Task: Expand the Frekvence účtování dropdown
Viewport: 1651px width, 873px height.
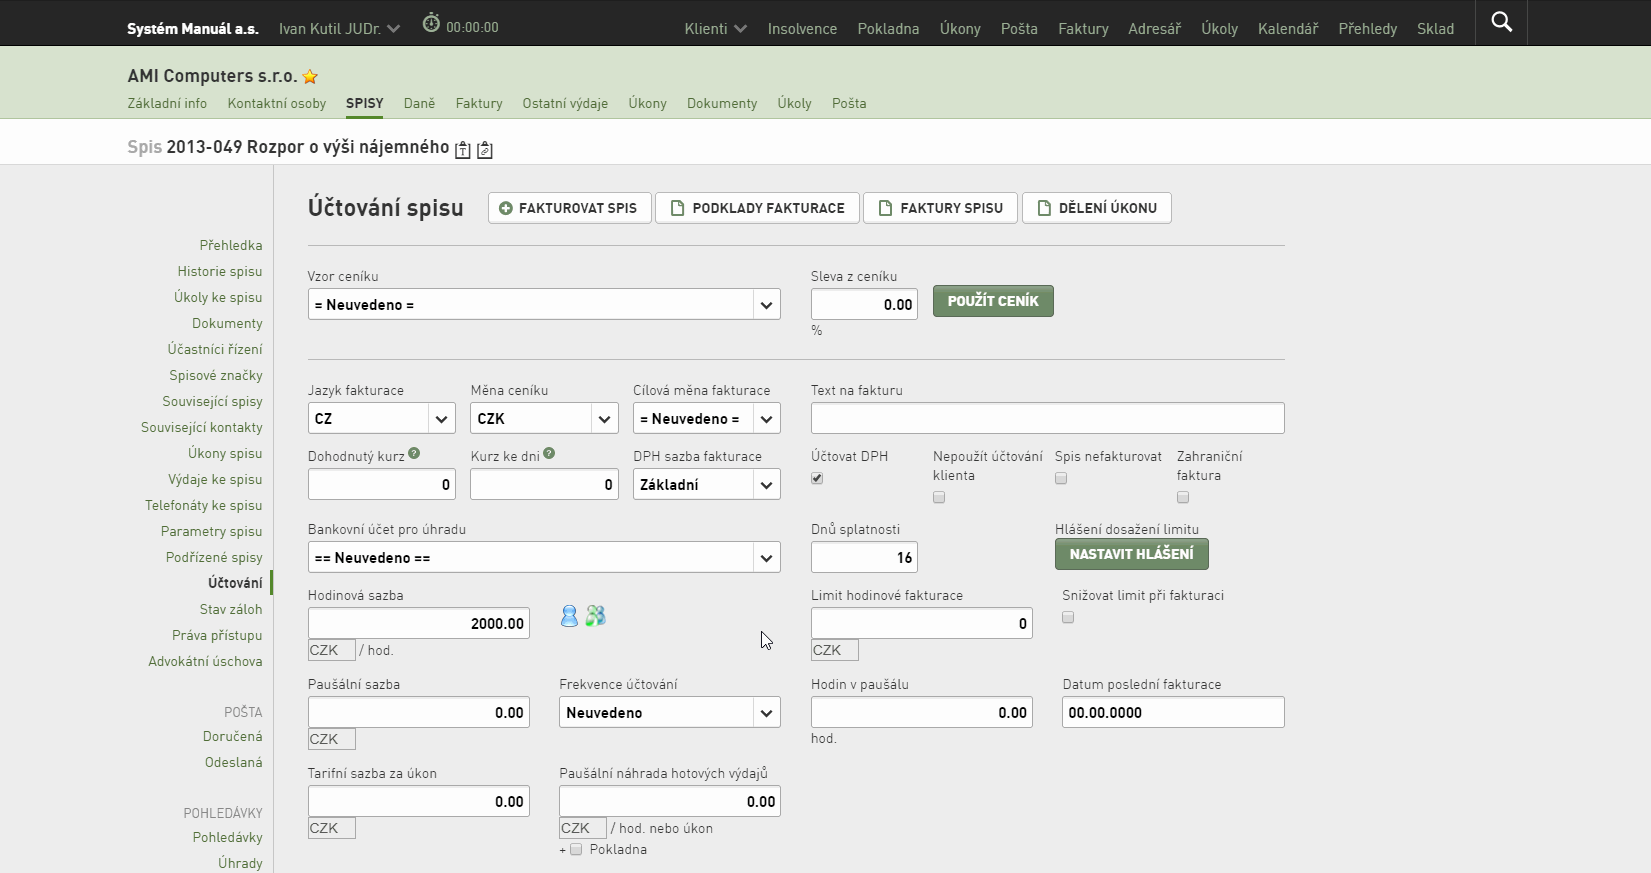Action: pyautogui.click(x=670, y=712)
